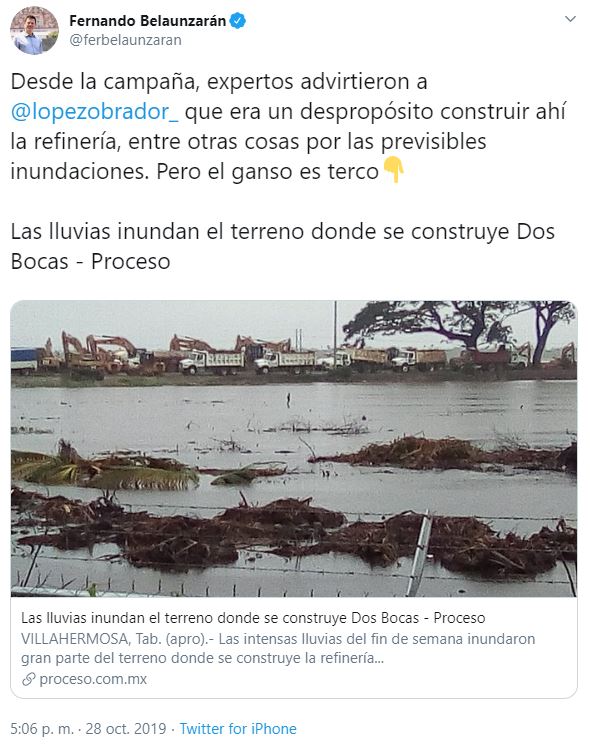The width and height of the screenshot is (590, 750).
Task: Click the chain link icon
Action: tap(29, 679)
